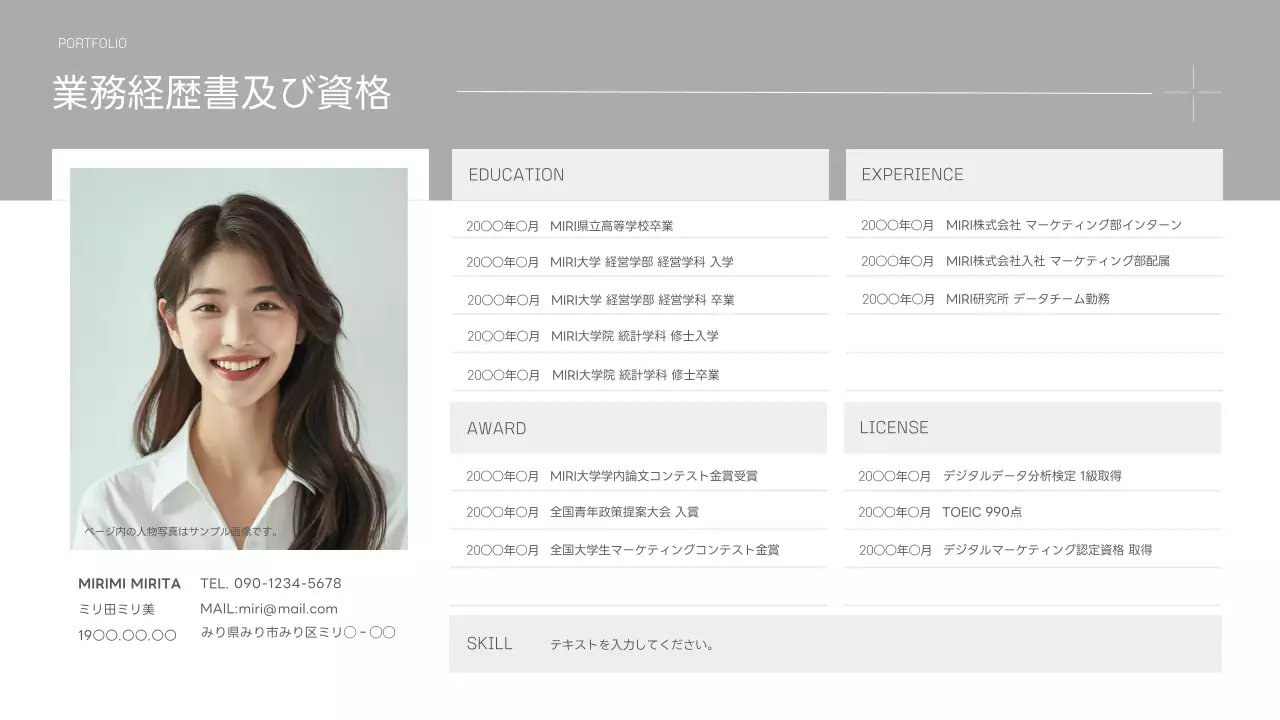The width and height of the screenshot is (1280, 720).
Task: Select the birthdate 19〇〇.〇〇.〇〇
Action: (x=128, y=632)
